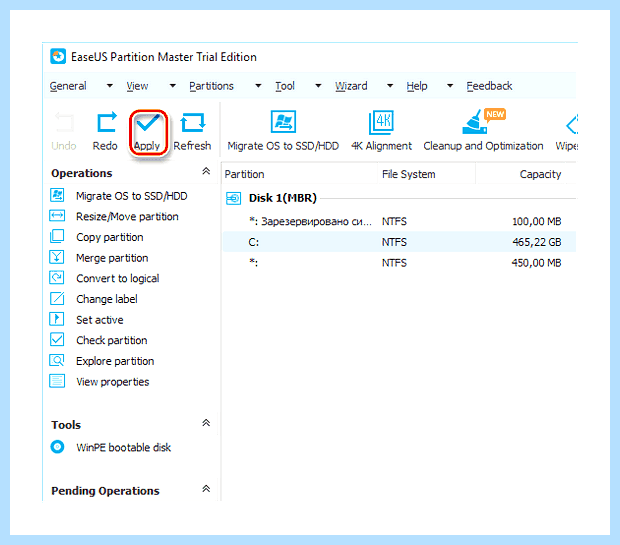Click the Set active flag icon
Screen dimensions: 620x545
point(57,319)
